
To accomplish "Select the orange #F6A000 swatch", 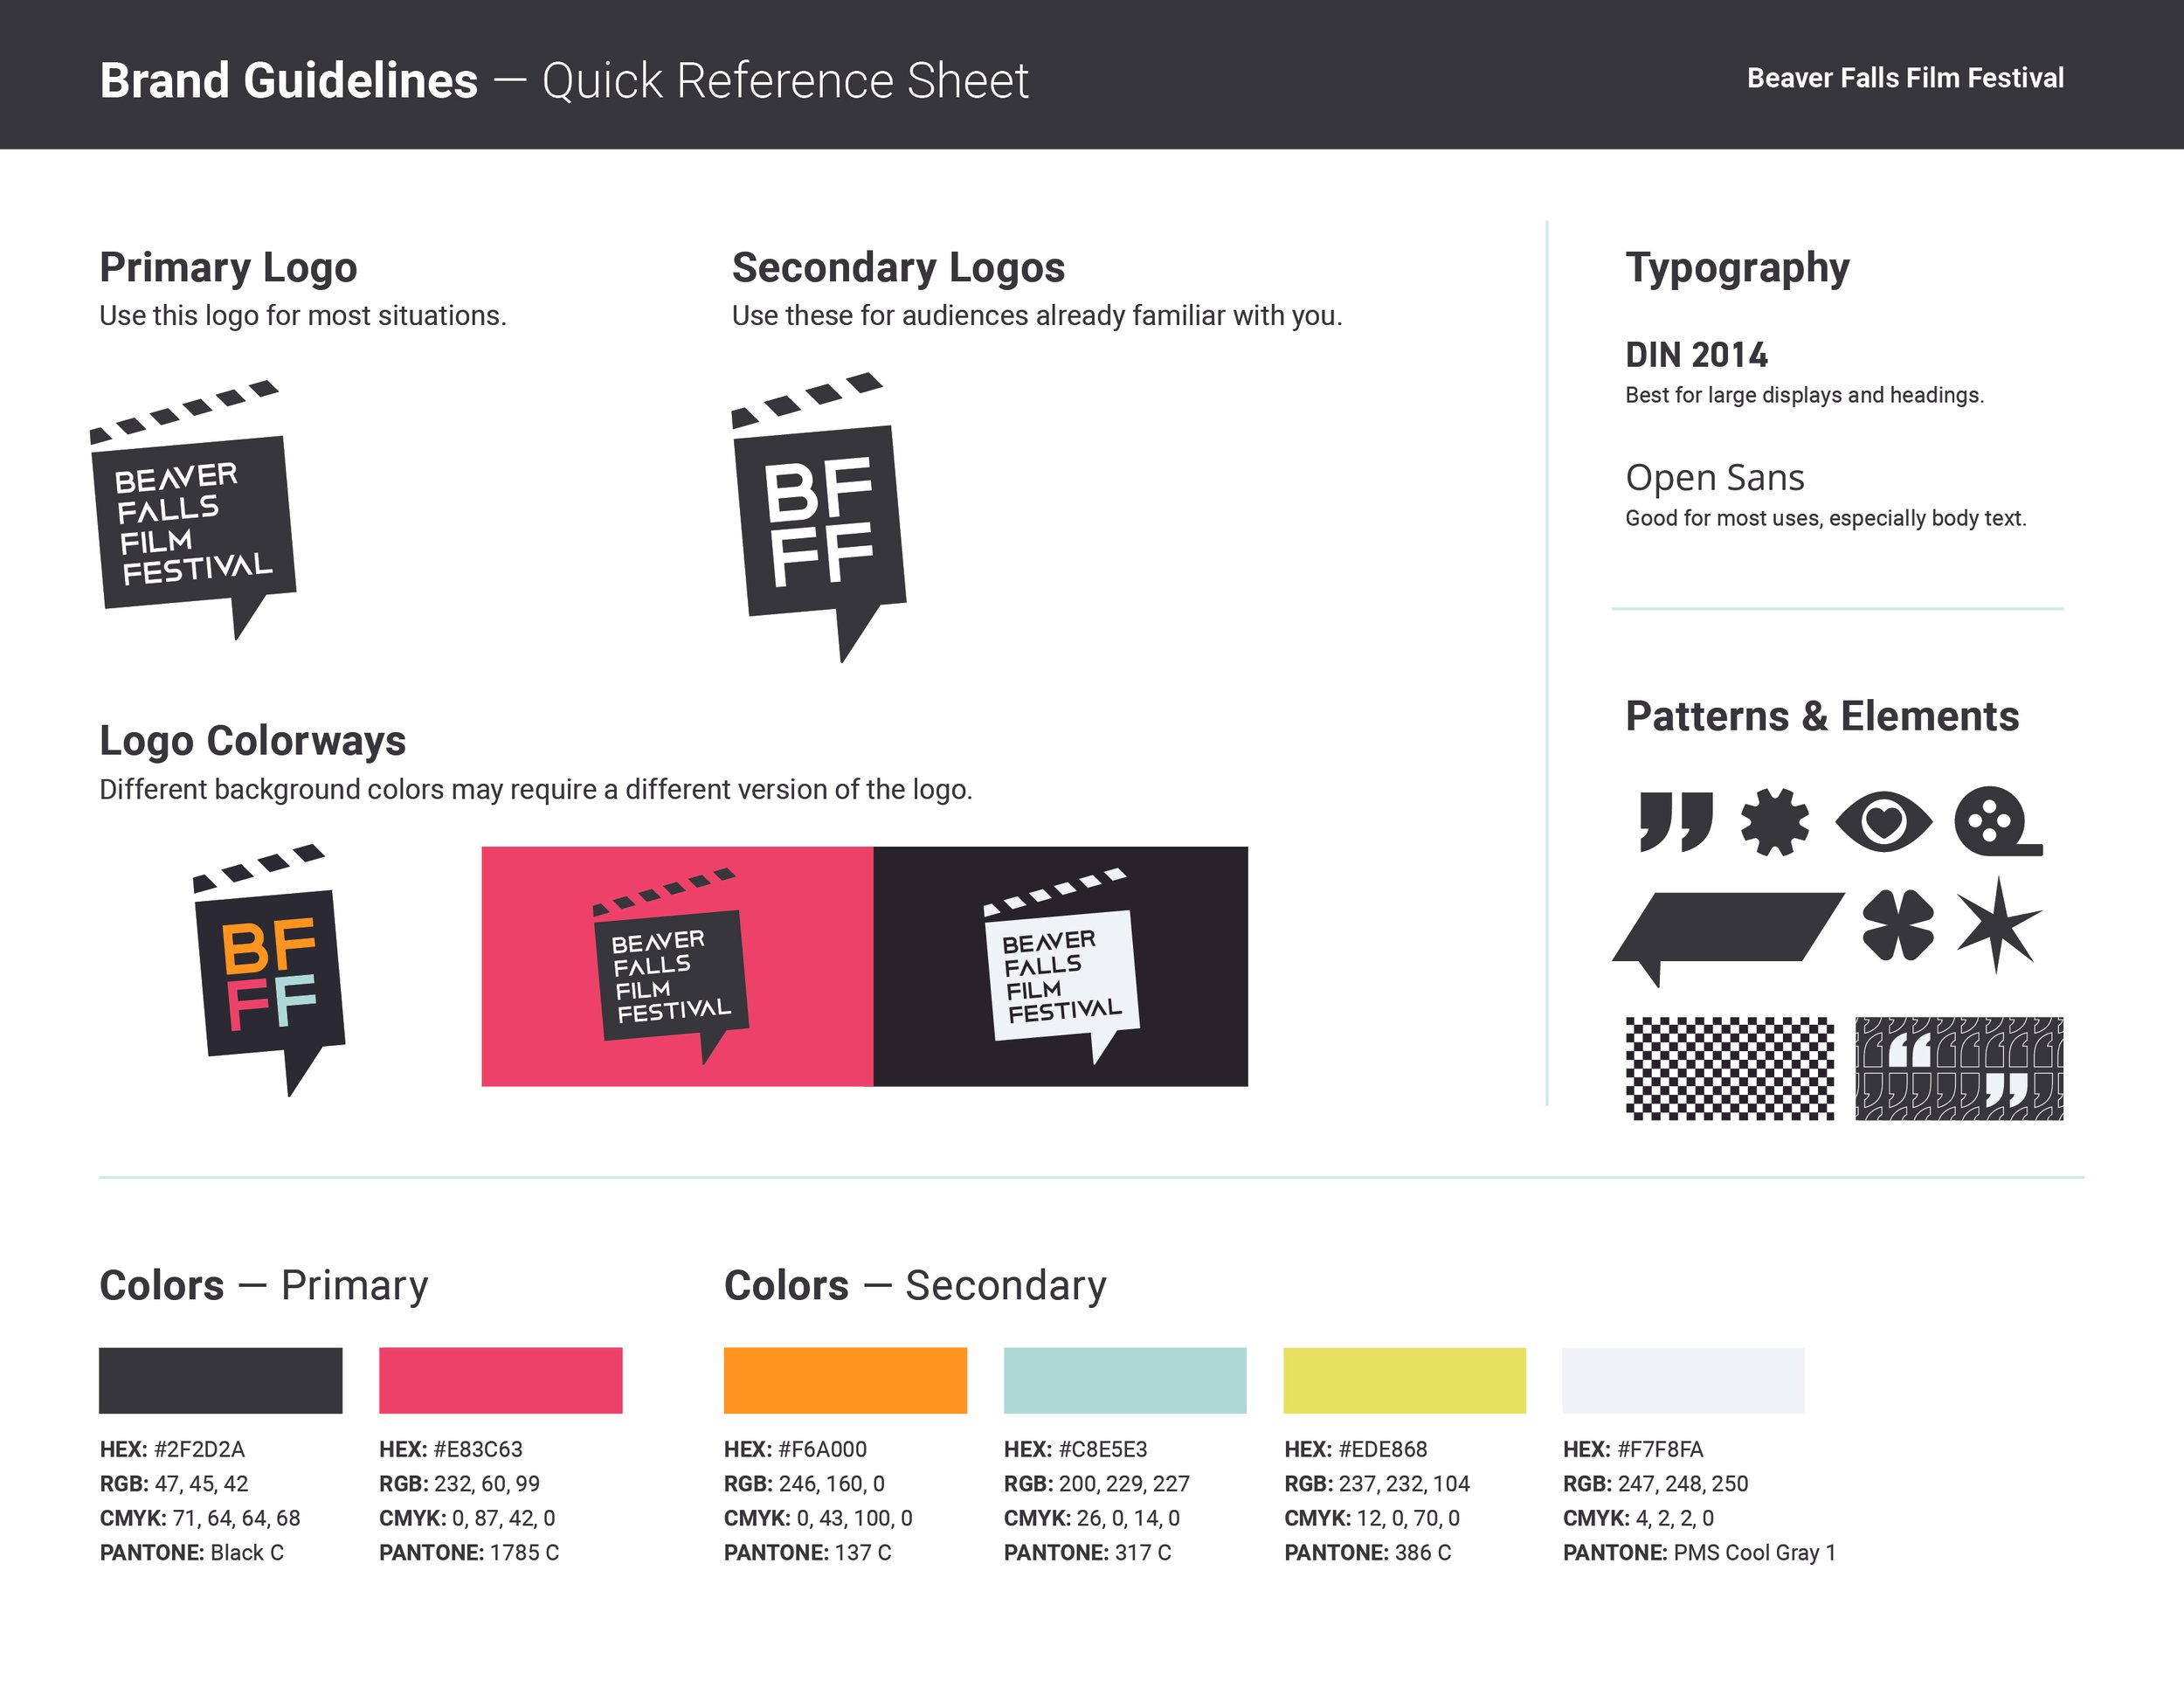I will [845, 1380].
